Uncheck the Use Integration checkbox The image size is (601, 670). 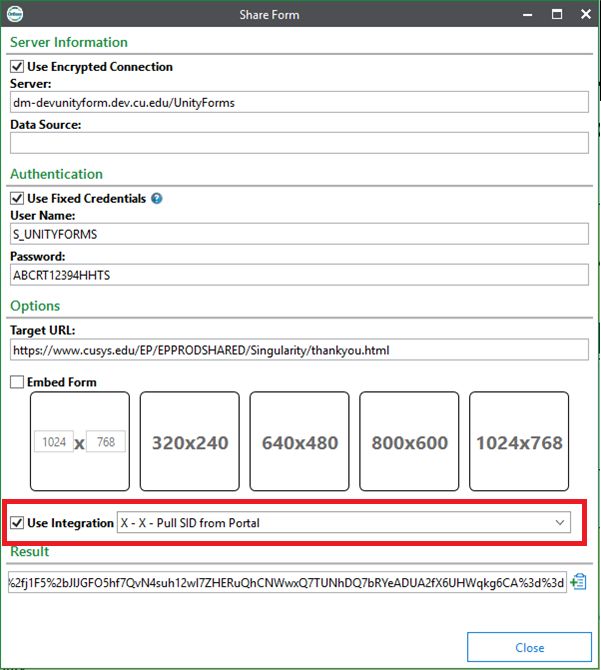pos(17,523)
